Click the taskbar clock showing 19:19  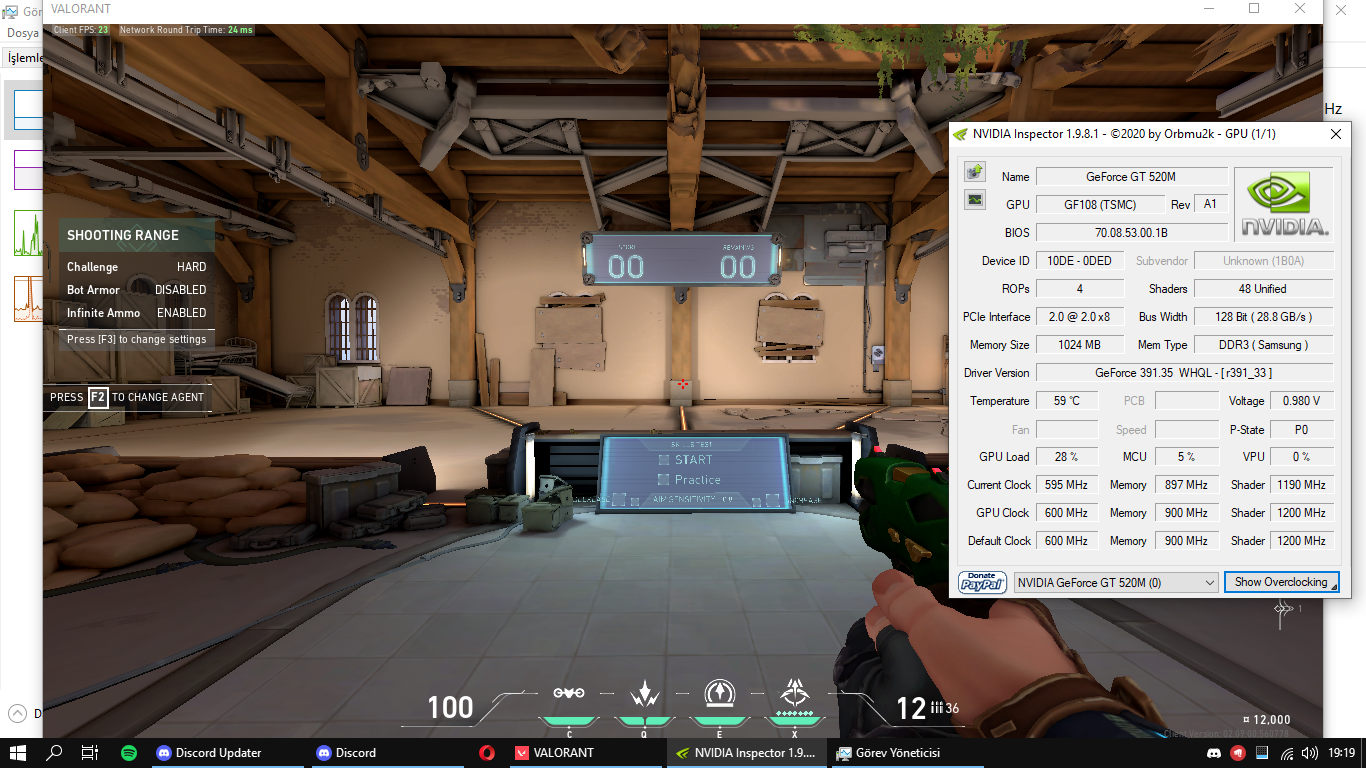pyautogui.click(x=1342, y=753)
